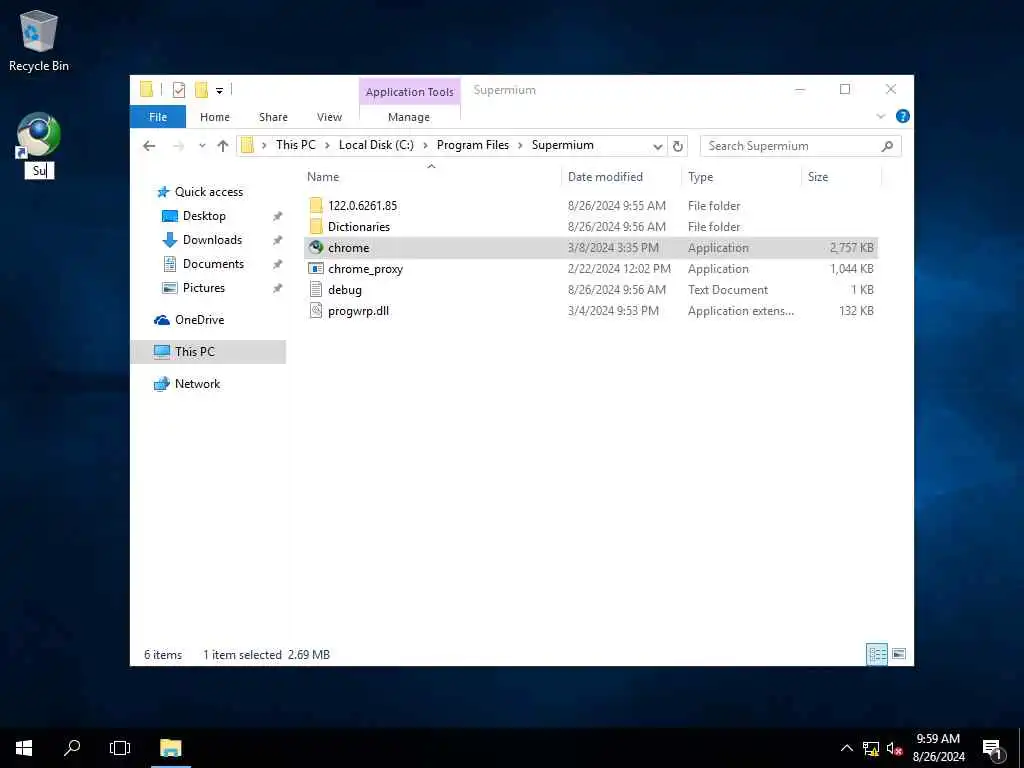Open Task View on the taskbar
1024x768 pixels.
[120, 748]
